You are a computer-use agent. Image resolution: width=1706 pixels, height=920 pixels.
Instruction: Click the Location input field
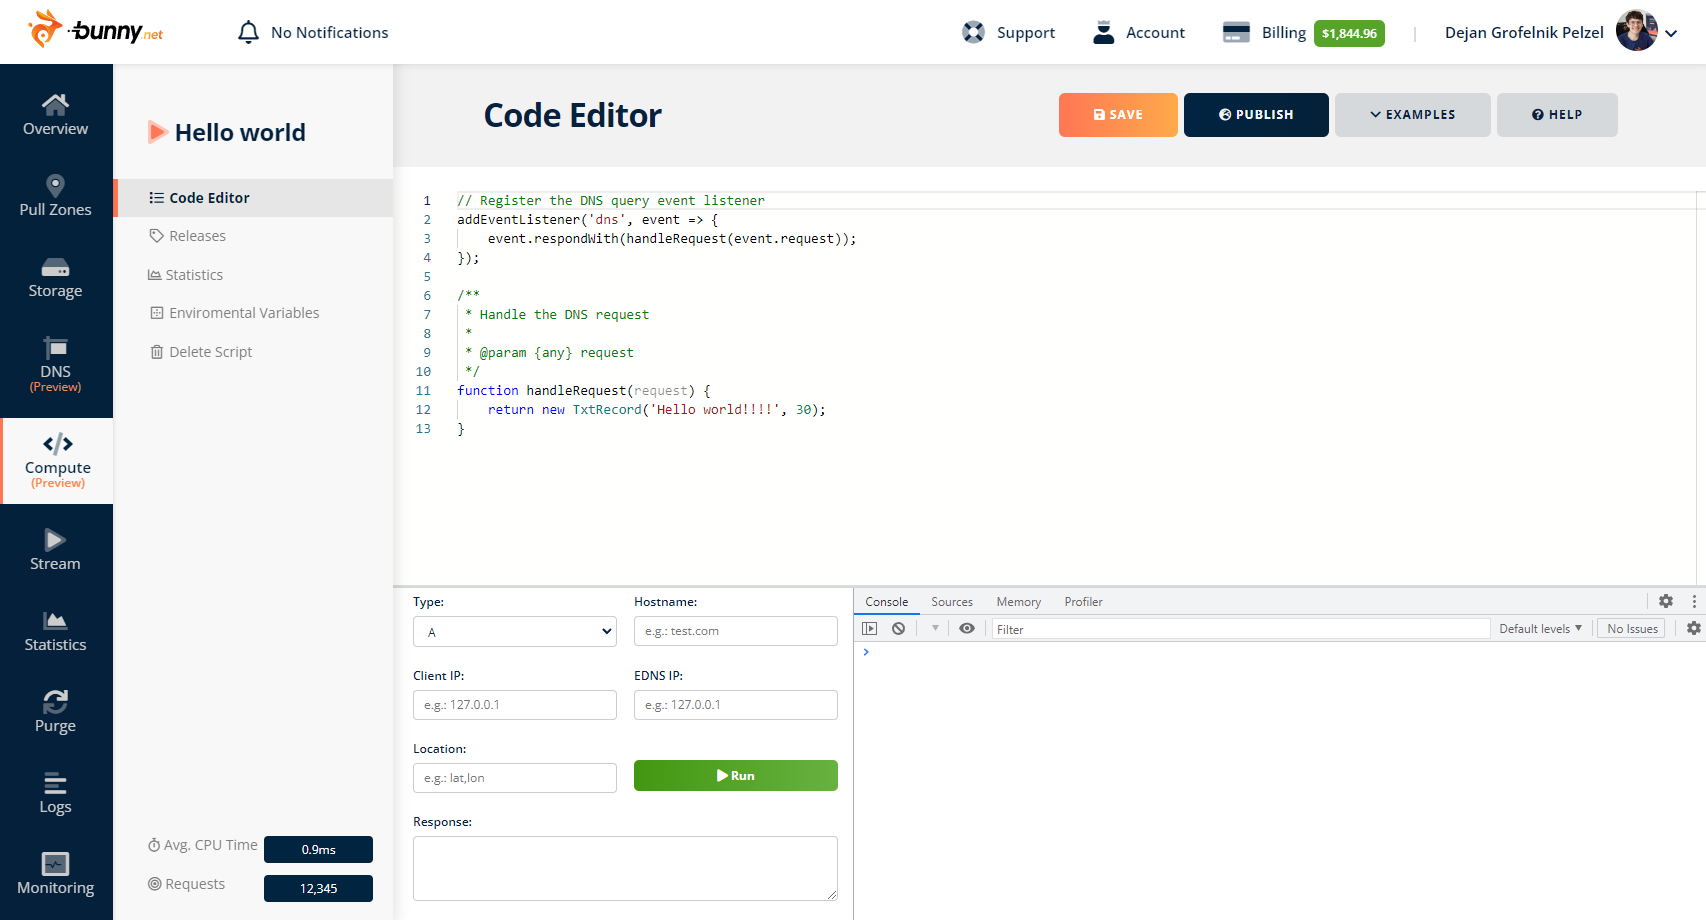click(x=515, y=778)
